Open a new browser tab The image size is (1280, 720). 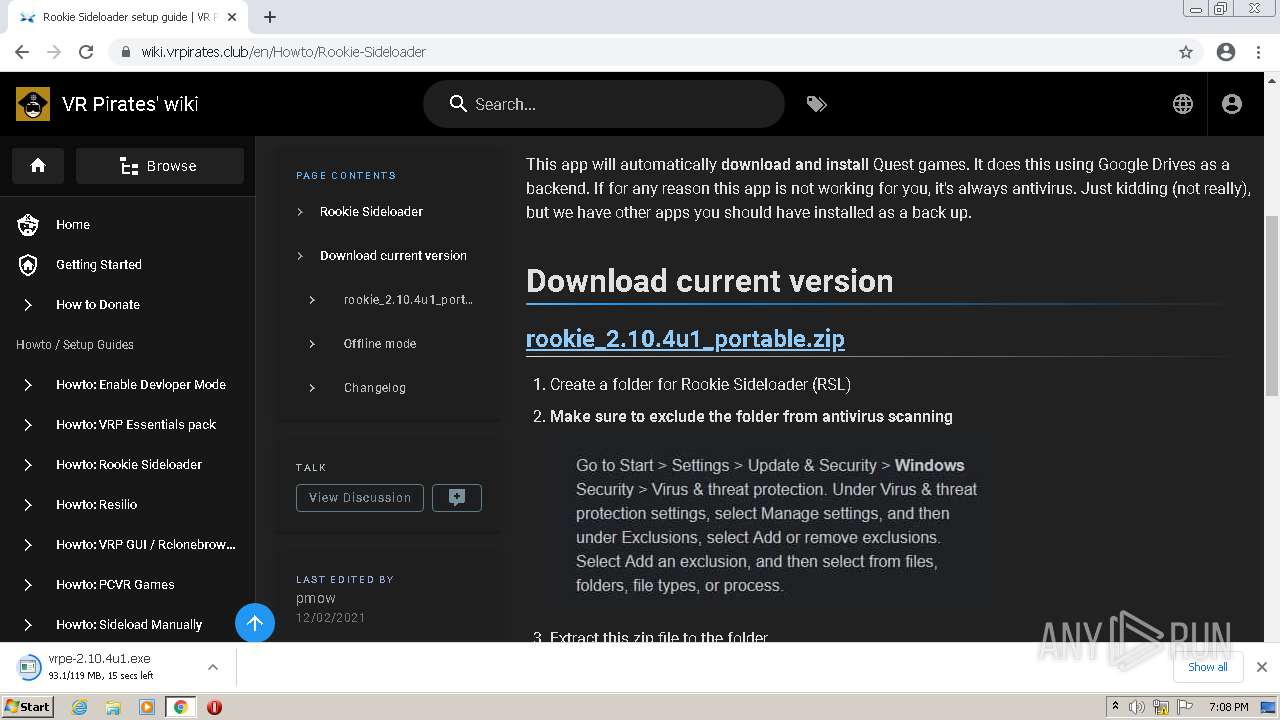[x=270, y=17]
